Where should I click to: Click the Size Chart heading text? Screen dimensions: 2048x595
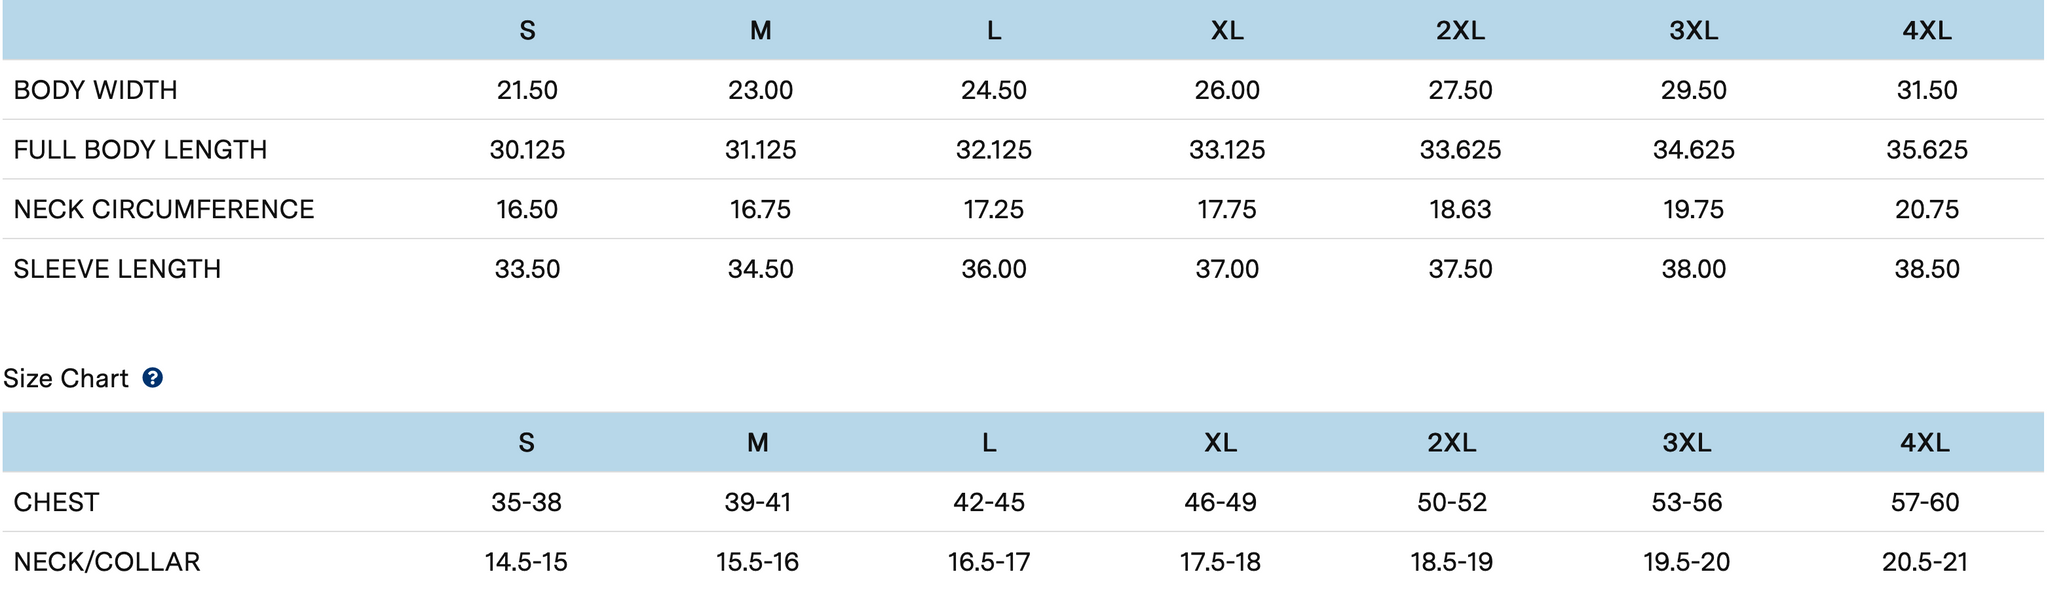[66, 378]
